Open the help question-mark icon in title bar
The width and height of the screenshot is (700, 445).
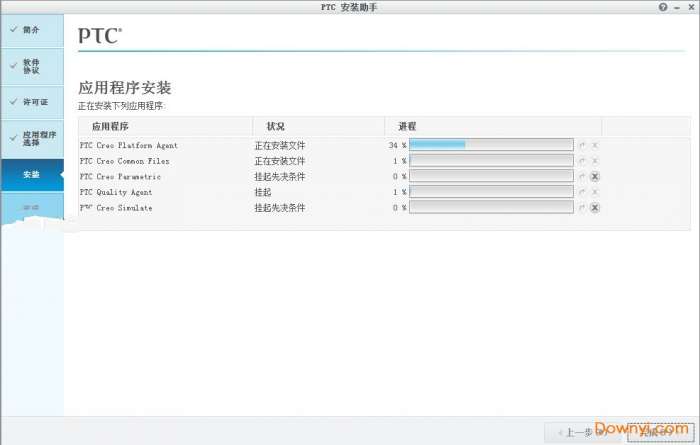coord(663,7)
